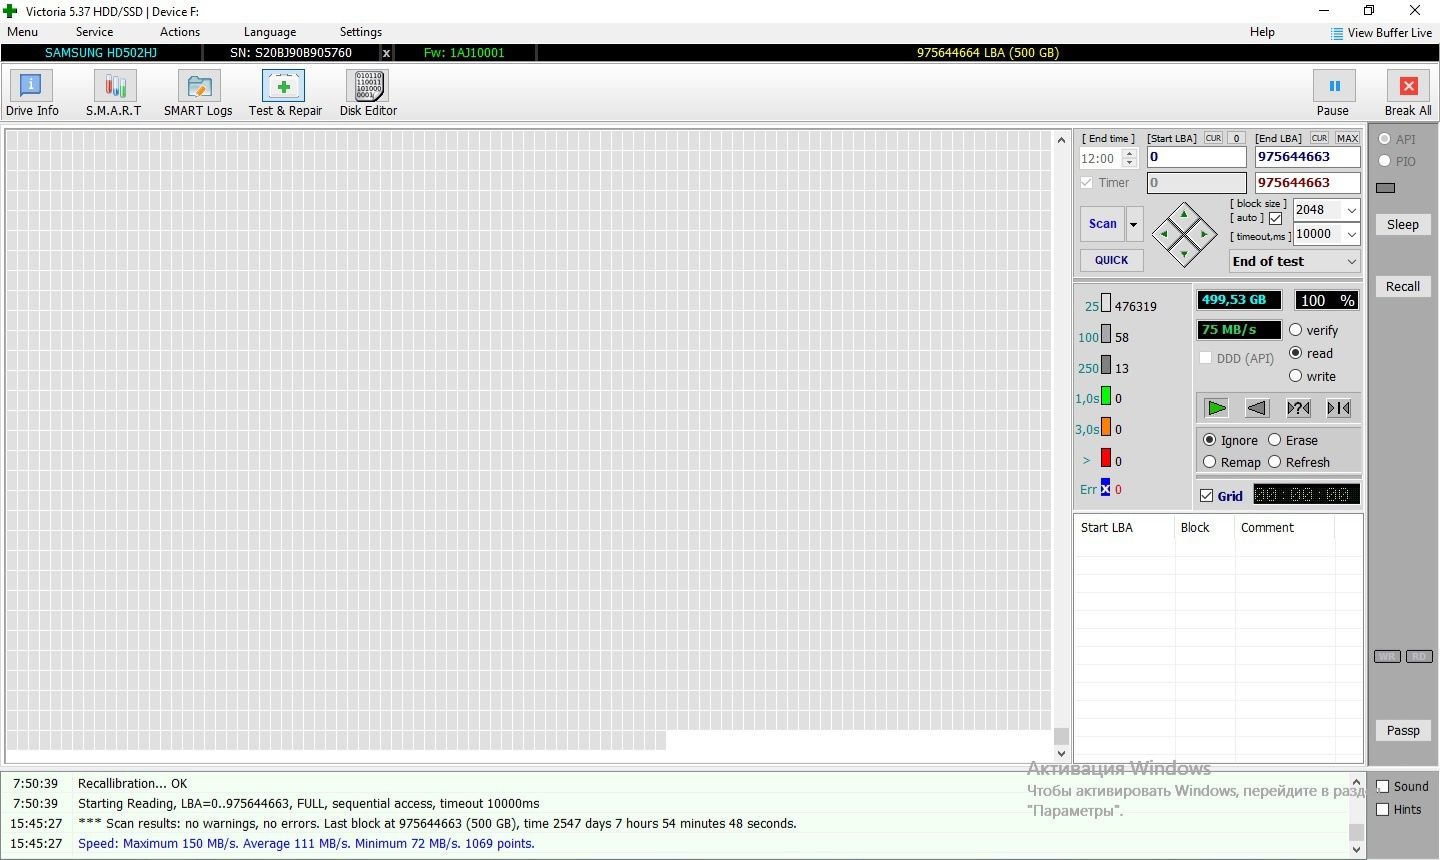Click the End LBA input field
Viewport: 1440px width, 860px height.
(1307, 157)
